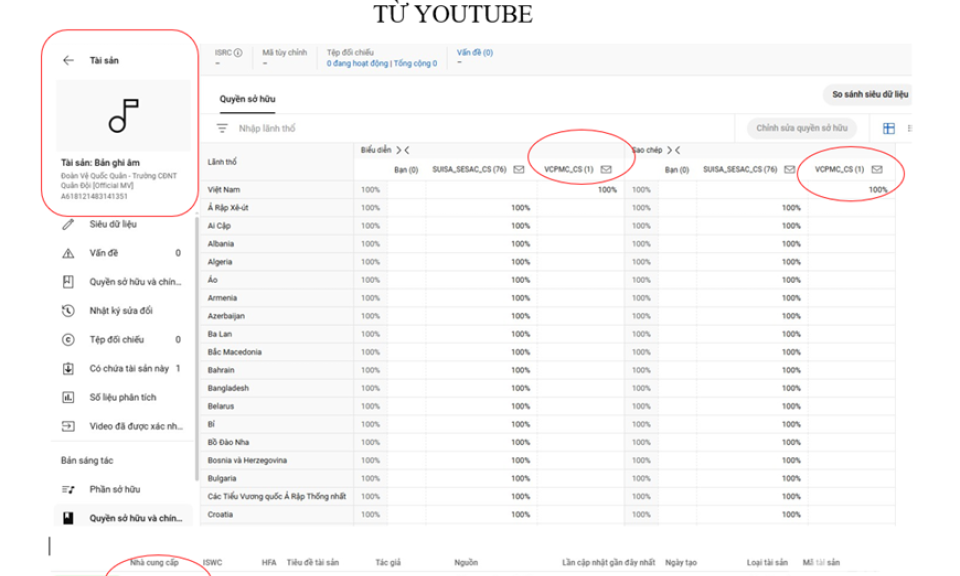Click the Loại tài sản column header
Viewport: 960px width, 576px height.
click(x=767, y=563)
